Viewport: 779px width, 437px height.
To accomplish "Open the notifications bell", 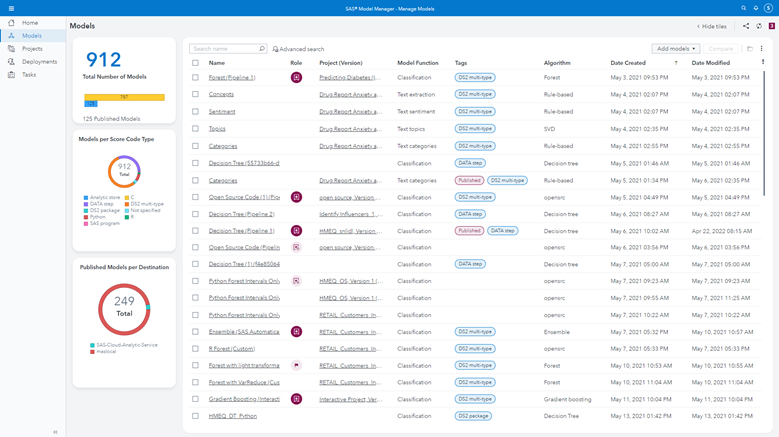I will pos(757,7).
